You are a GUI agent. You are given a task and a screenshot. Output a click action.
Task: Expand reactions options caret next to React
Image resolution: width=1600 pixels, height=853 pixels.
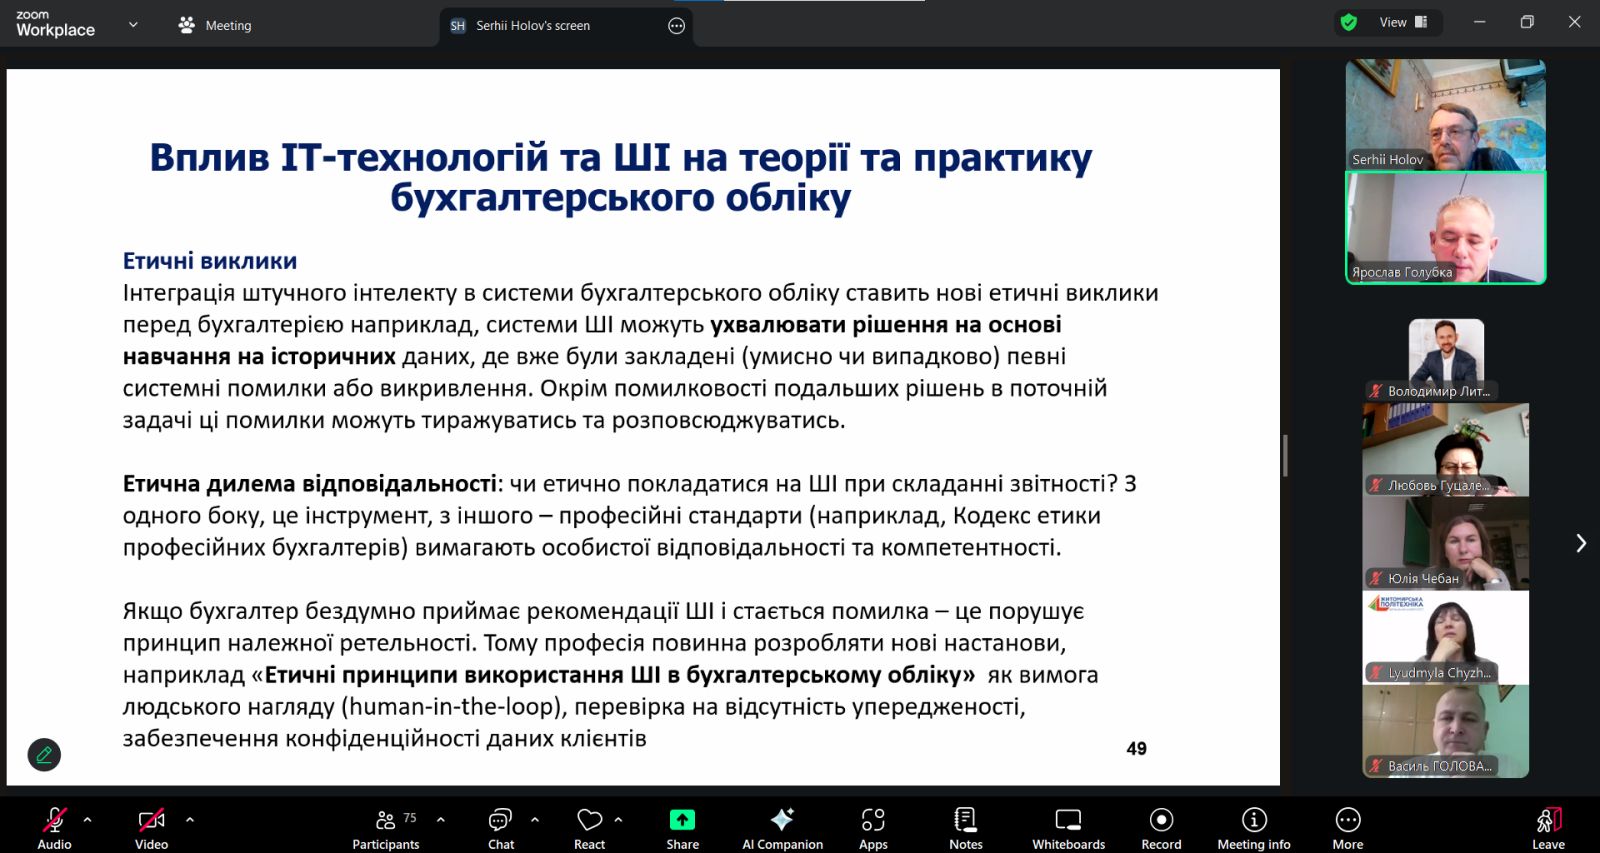619,819
